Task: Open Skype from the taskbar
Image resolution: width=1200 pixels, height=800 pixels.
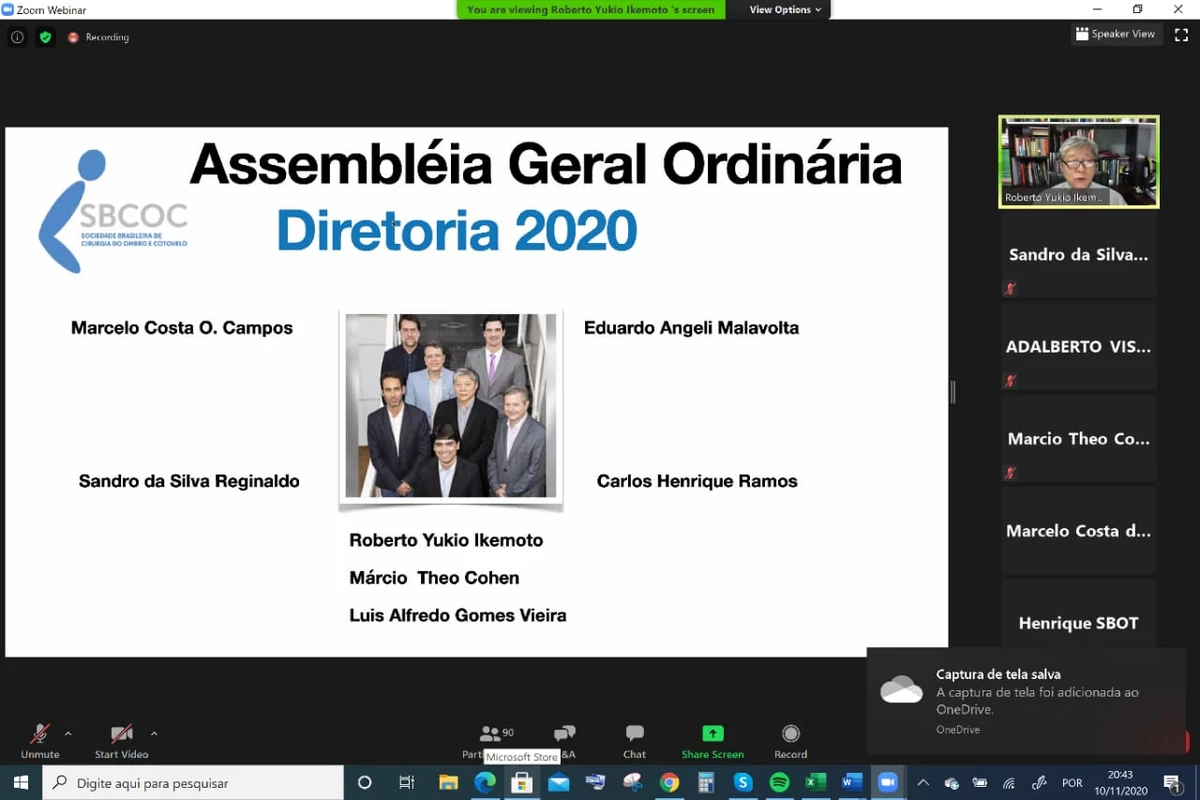Action: pos(743,783)
